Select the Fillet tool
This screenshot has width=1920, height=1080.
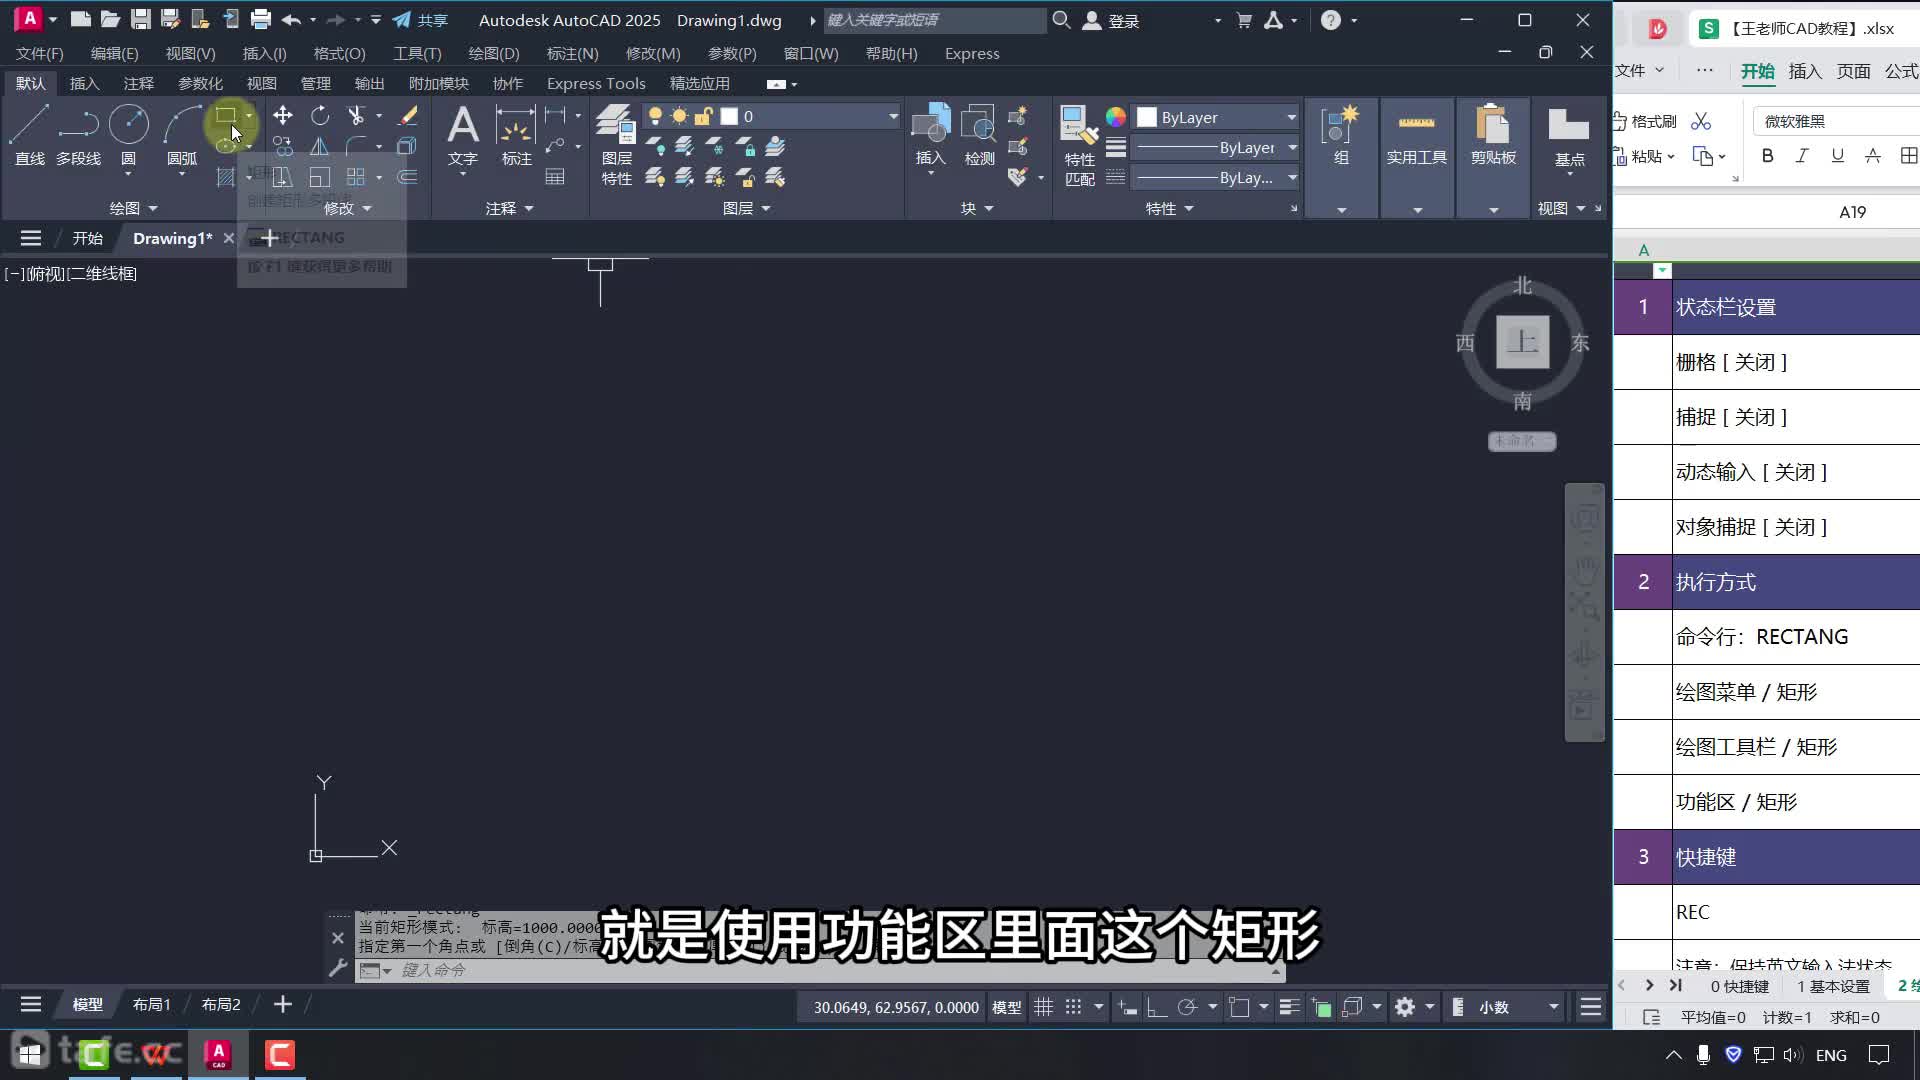355,147
